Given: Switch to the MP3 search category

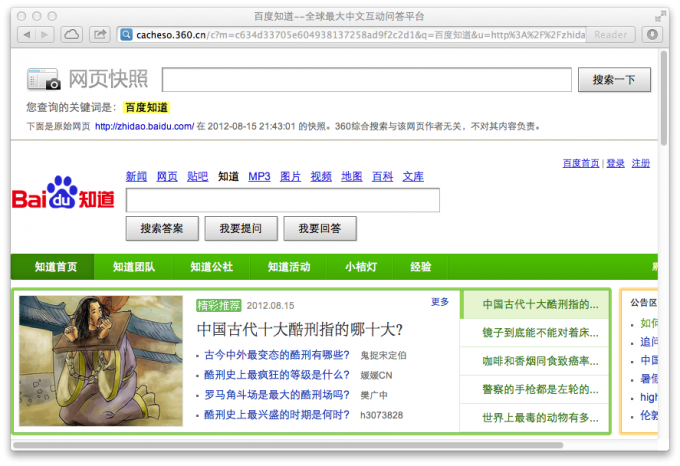Looking at the screenshot, I should tap(259, 176).
